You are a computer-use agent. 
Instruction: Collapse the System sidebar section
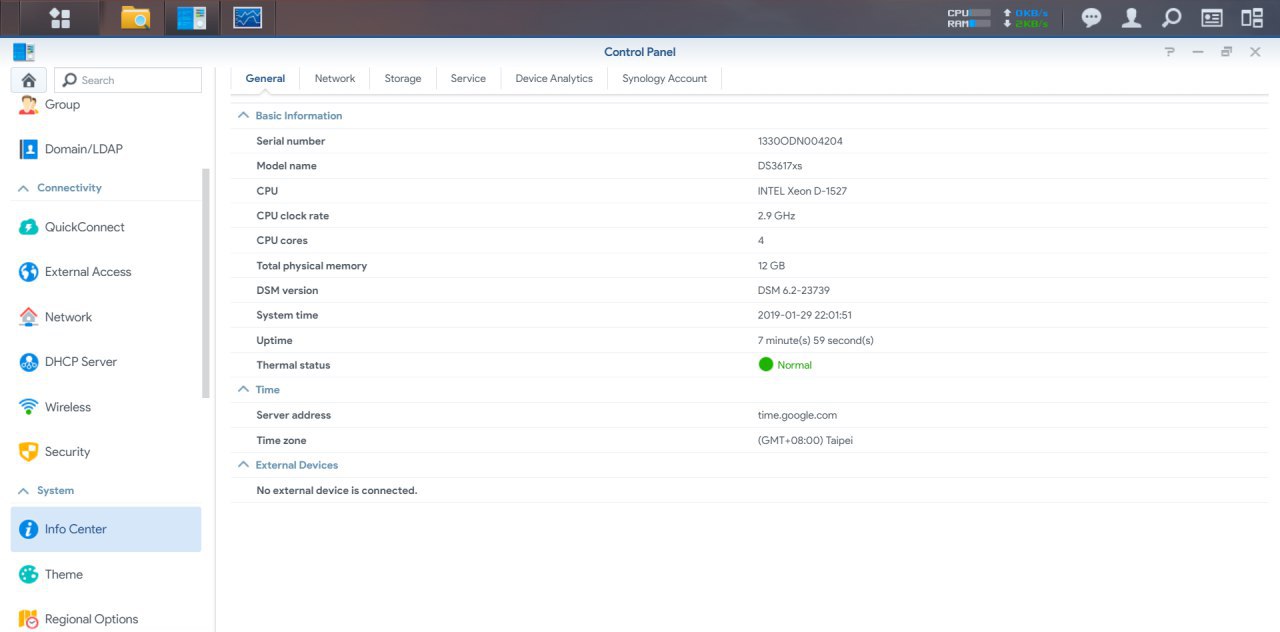pos(24,491)
